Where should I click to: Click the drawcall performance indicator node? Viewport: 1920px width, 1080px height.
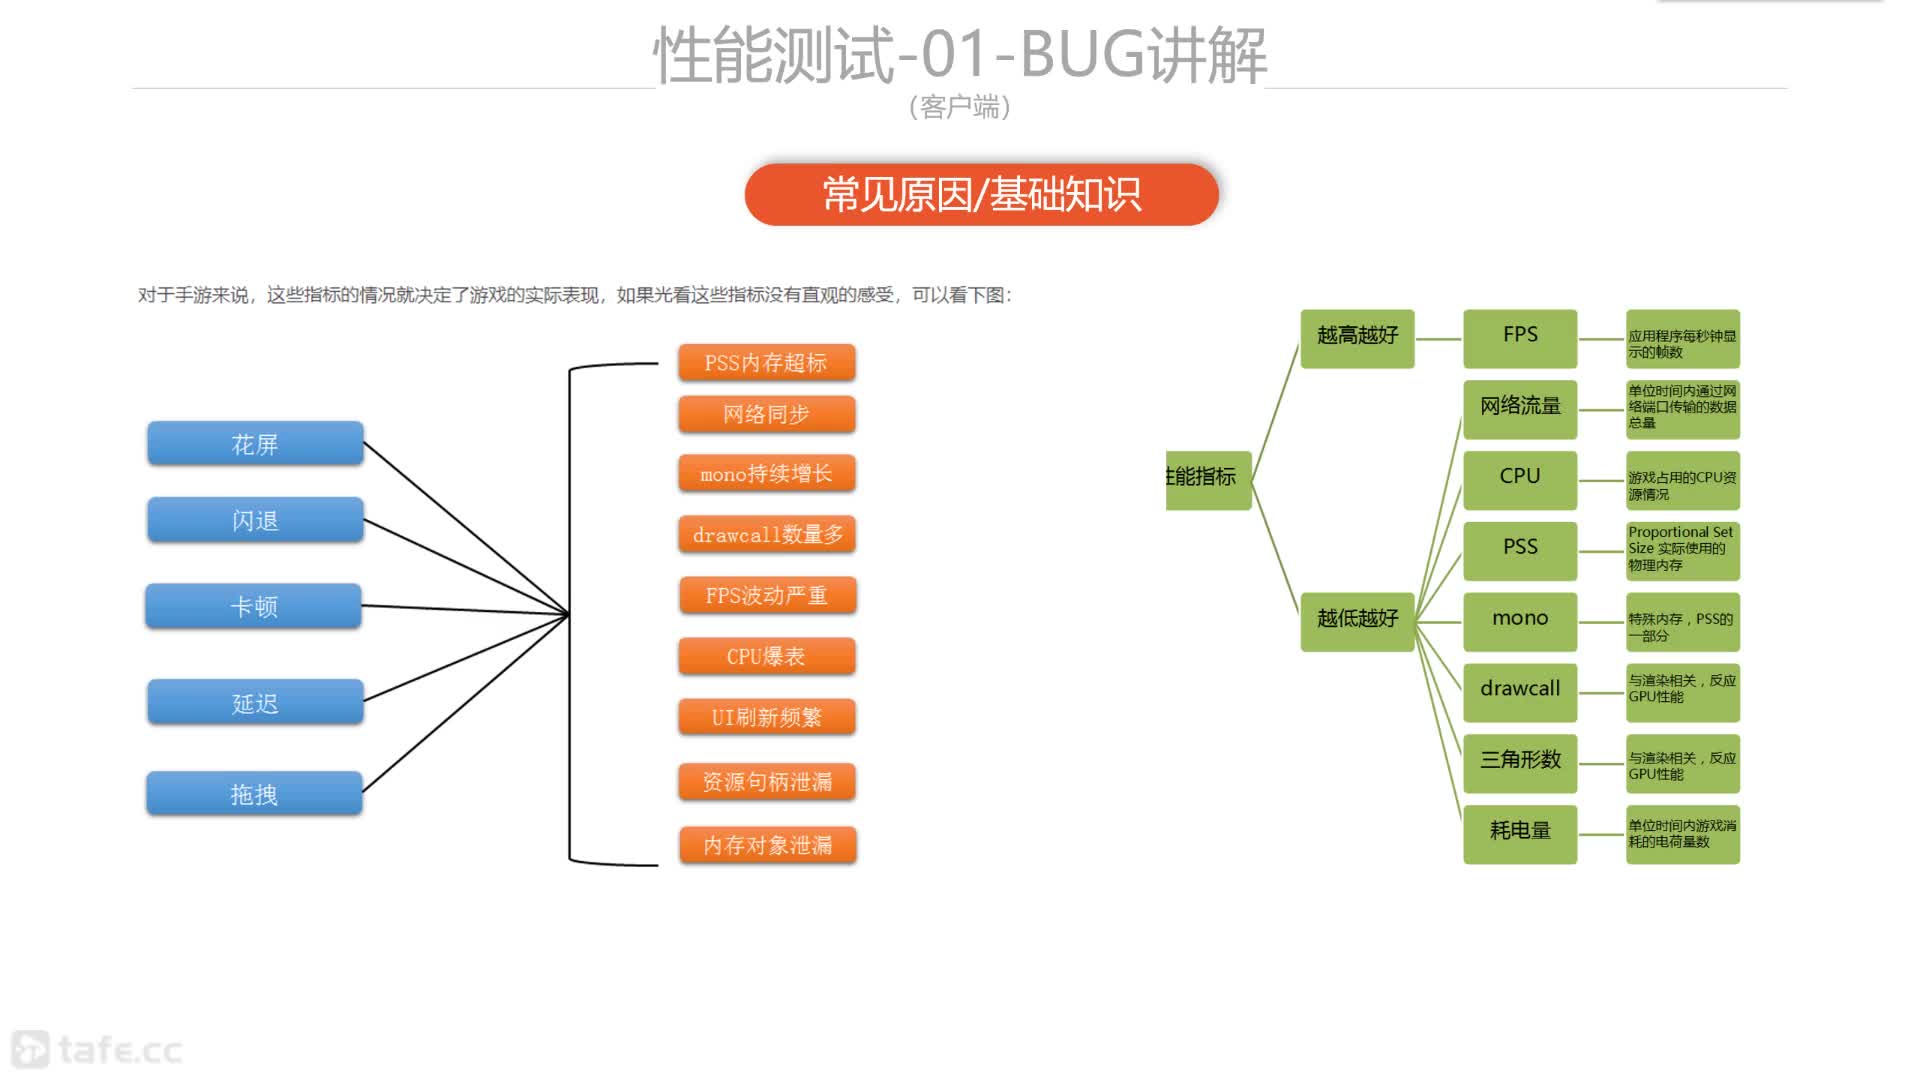tap(1520, 687)
